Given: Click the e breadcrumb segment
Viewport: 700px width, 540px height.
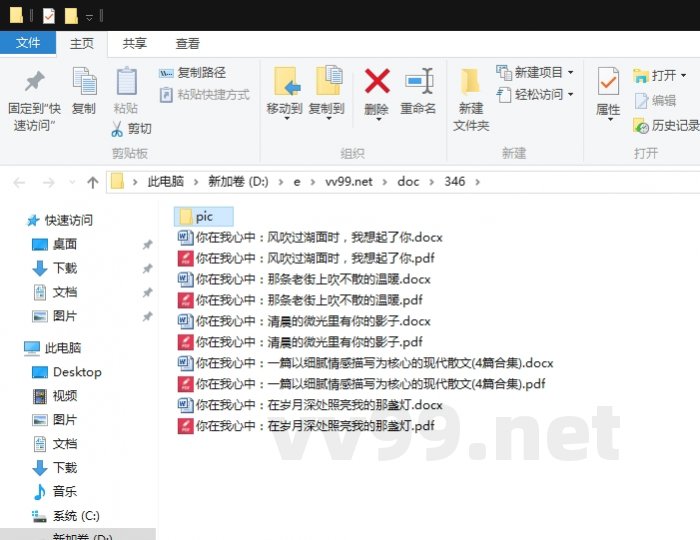Looking at the screenshot, I should 297,182.
